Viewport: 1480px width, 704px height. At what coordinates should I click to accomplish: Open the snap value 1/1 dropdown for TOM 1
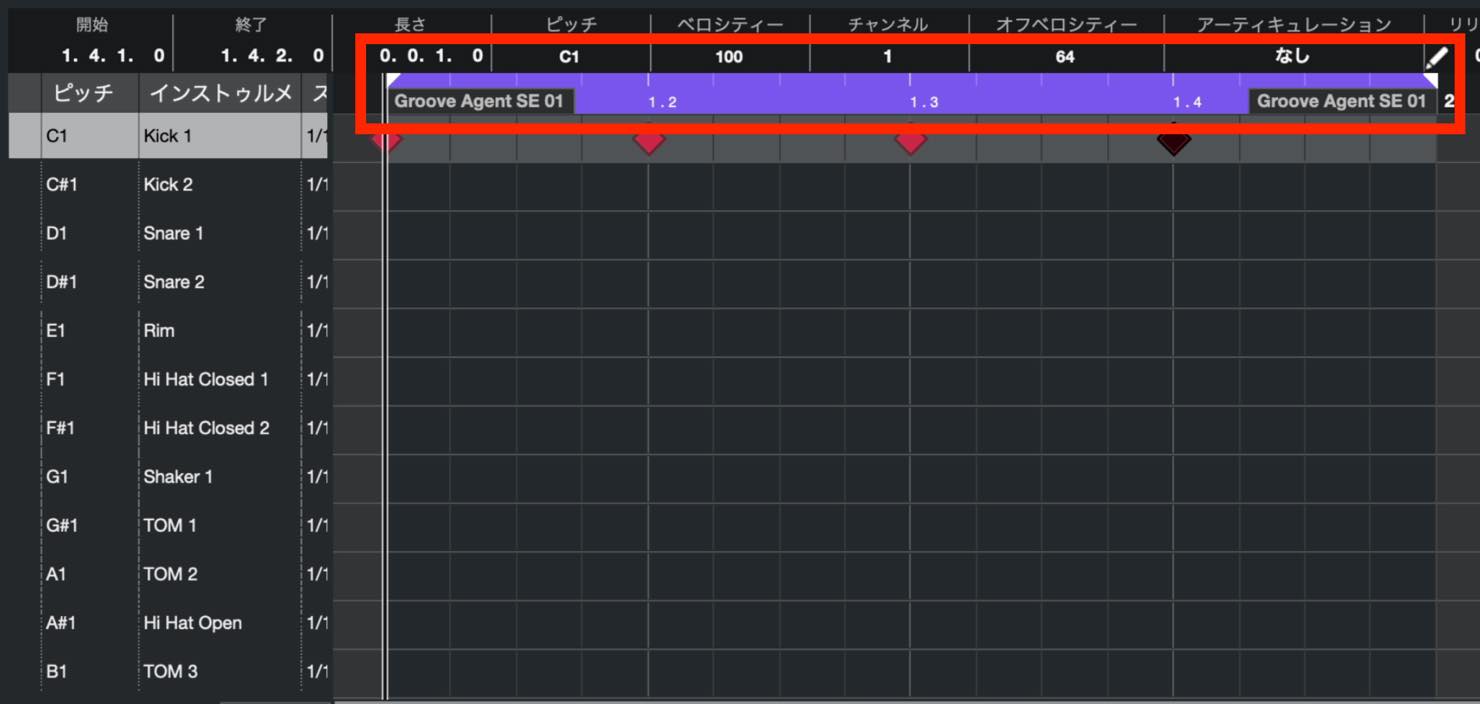click(317, 525)
